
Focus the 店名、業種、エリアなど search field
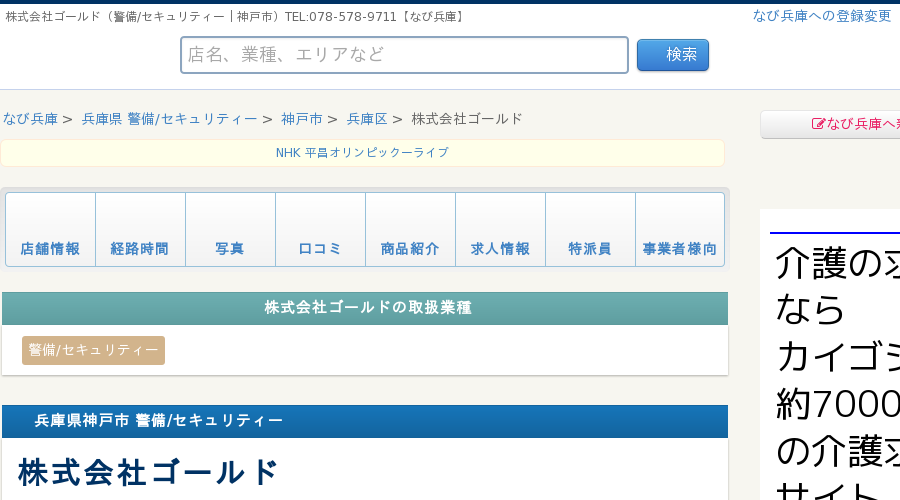[x=405, y=55]
